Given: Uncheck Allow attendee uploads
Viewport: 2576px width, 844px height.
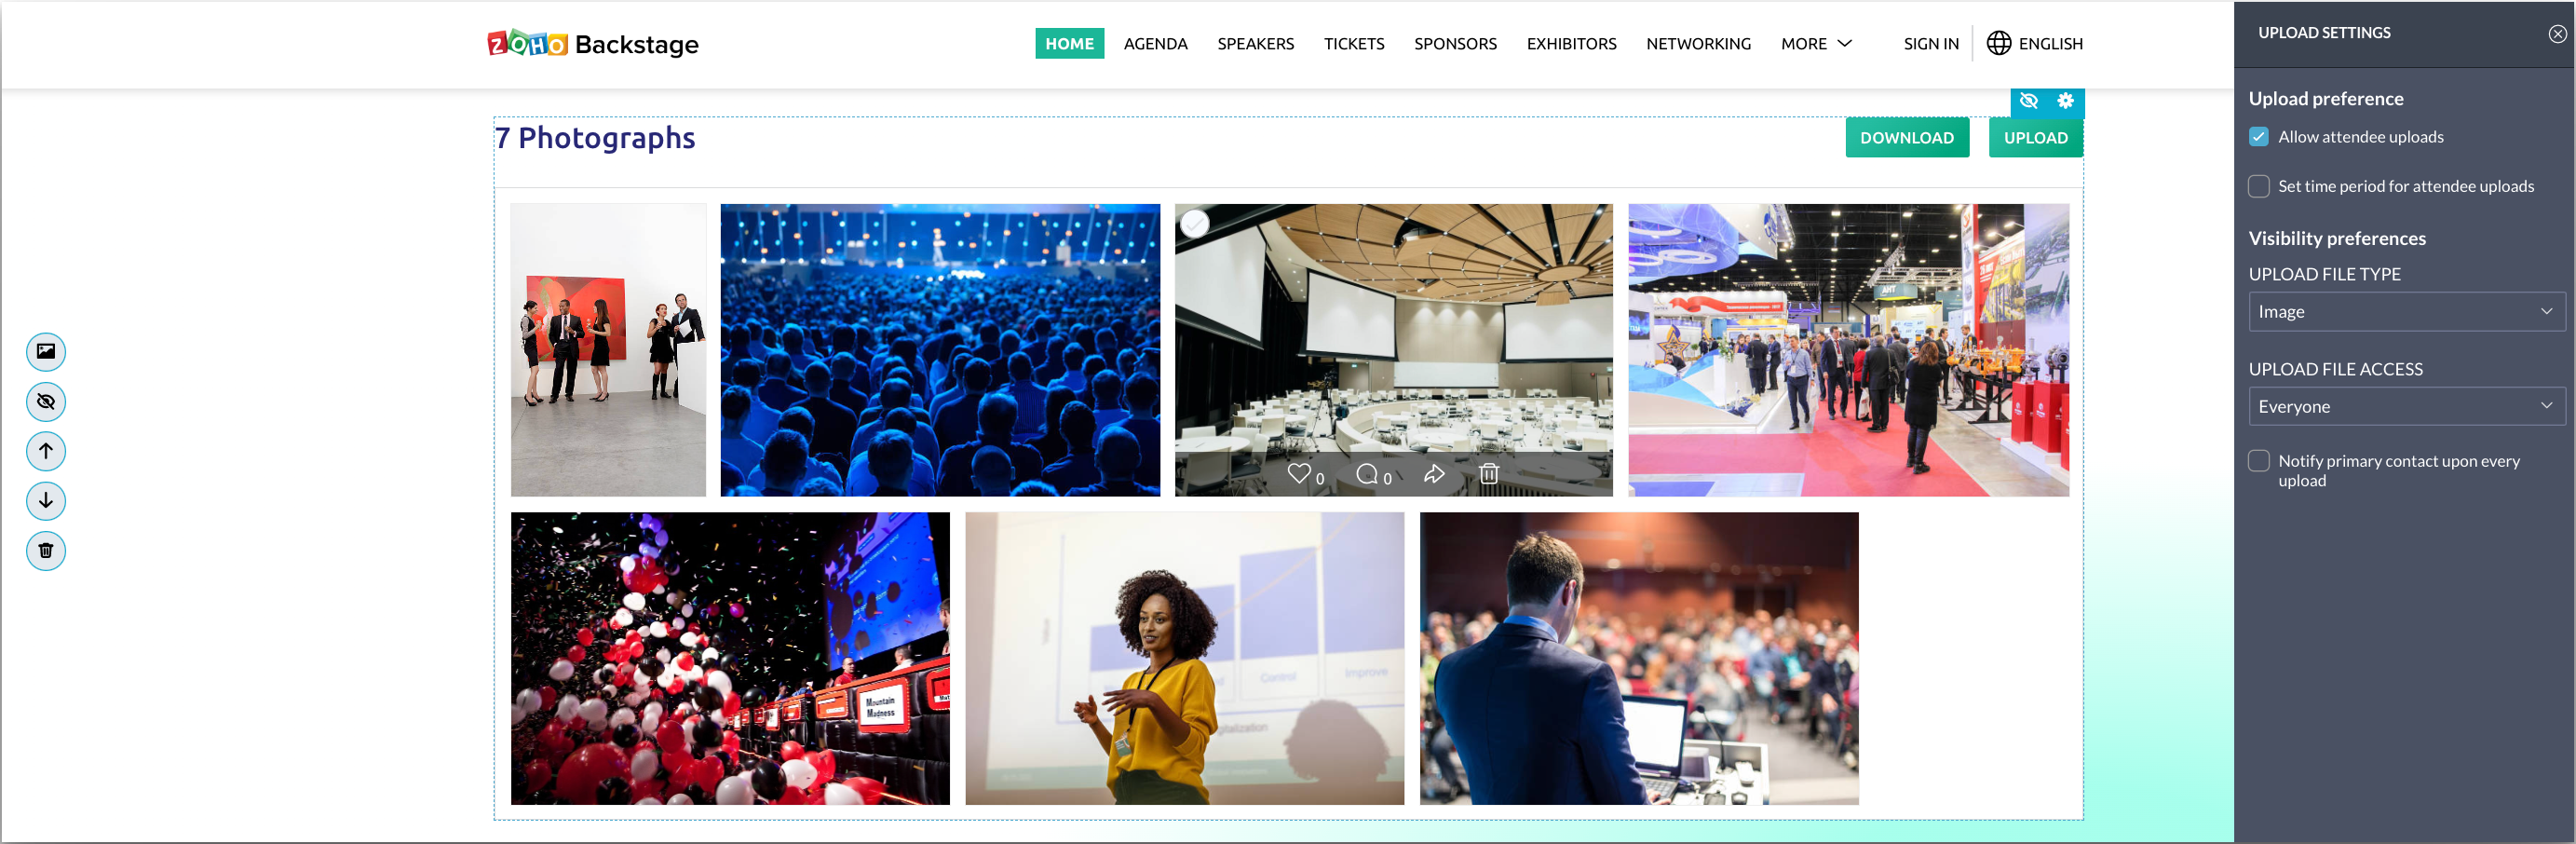Looking at the screenshot, I should tap(2258, 137).
